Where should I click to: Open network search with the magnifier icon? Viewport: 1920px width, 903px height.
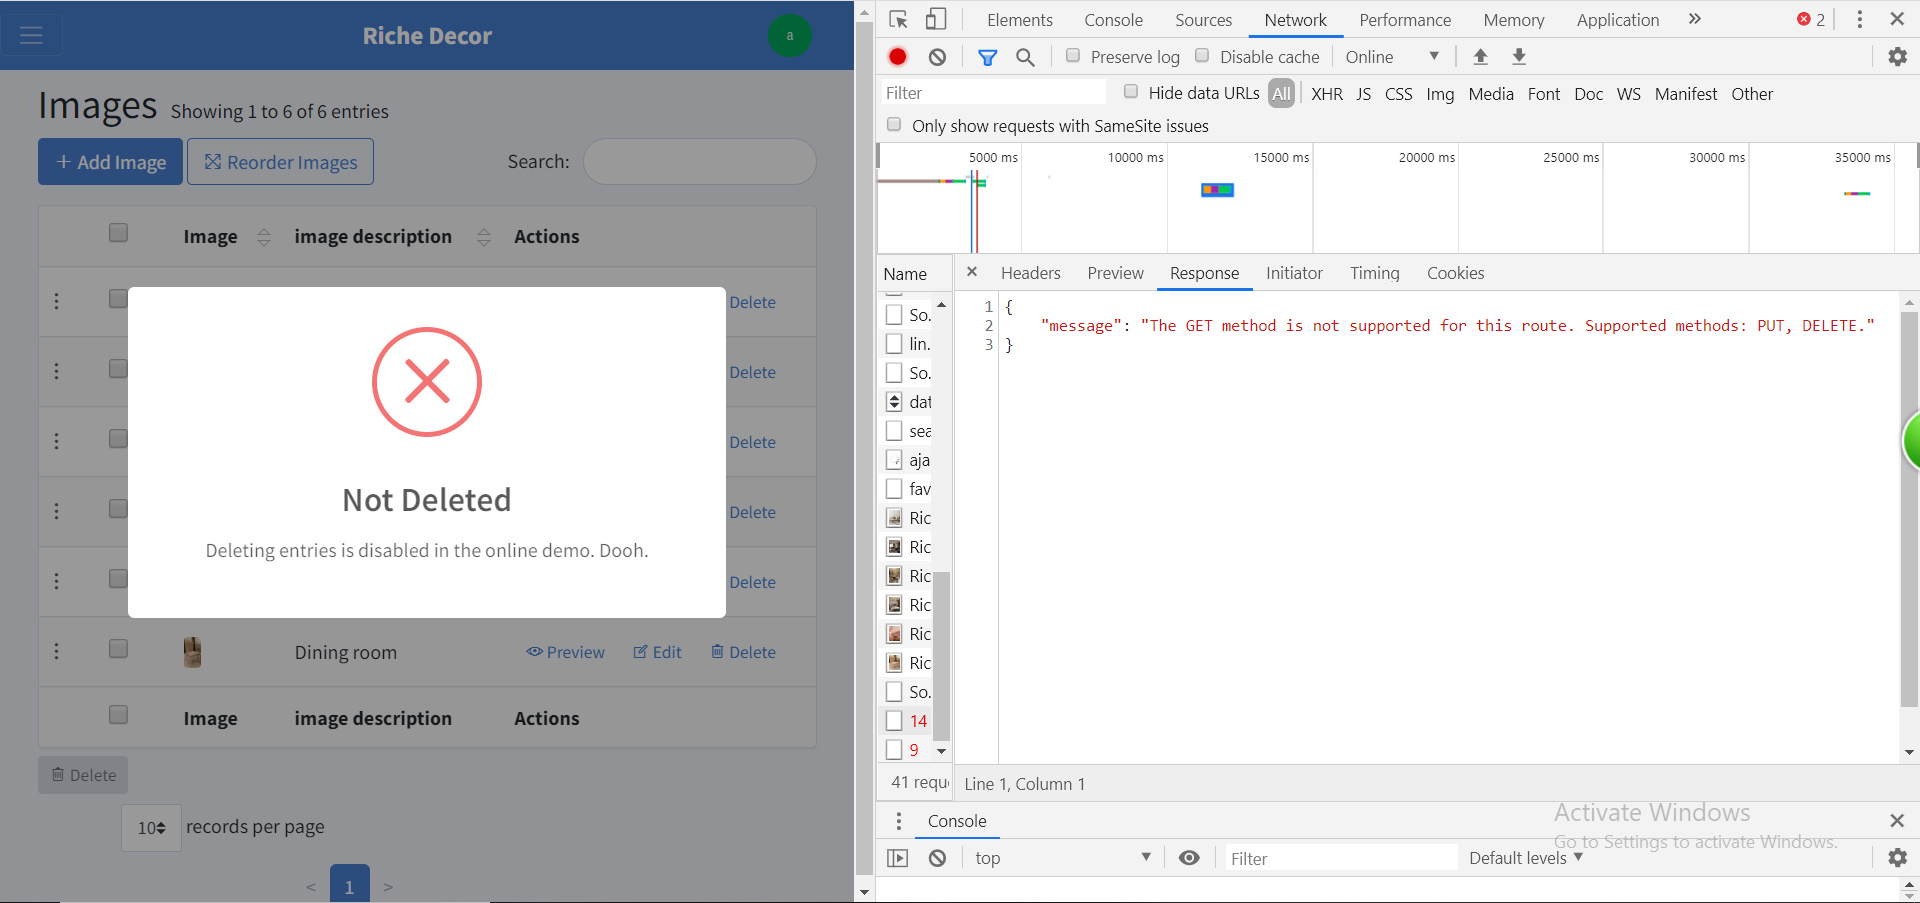pyautogui.click(x=1024, y=57)
